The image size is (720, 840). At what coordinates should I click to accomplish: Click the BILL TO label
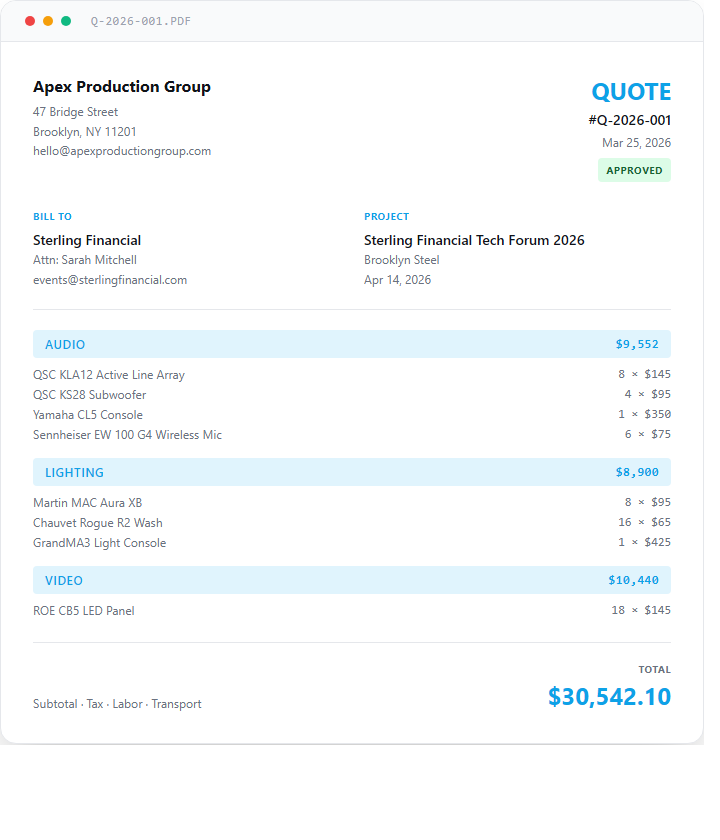click(x=52, y=216)
